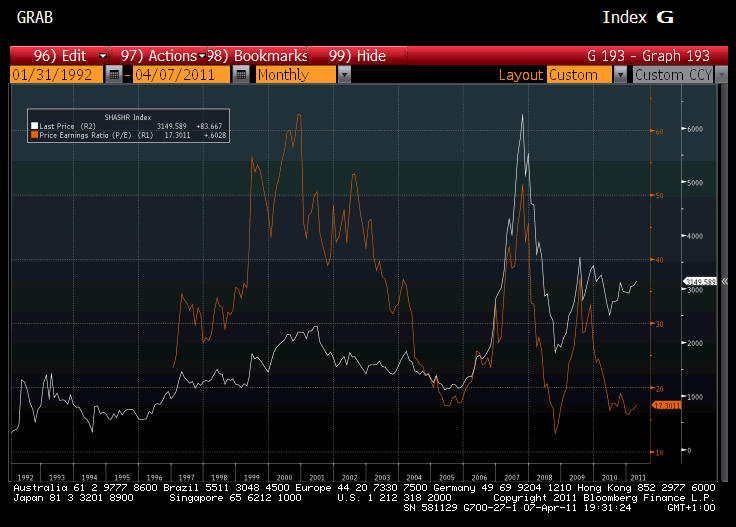Open the Layout Custom dropdown
The width and height of the screenshot is (736, 527).
(620, 75)
